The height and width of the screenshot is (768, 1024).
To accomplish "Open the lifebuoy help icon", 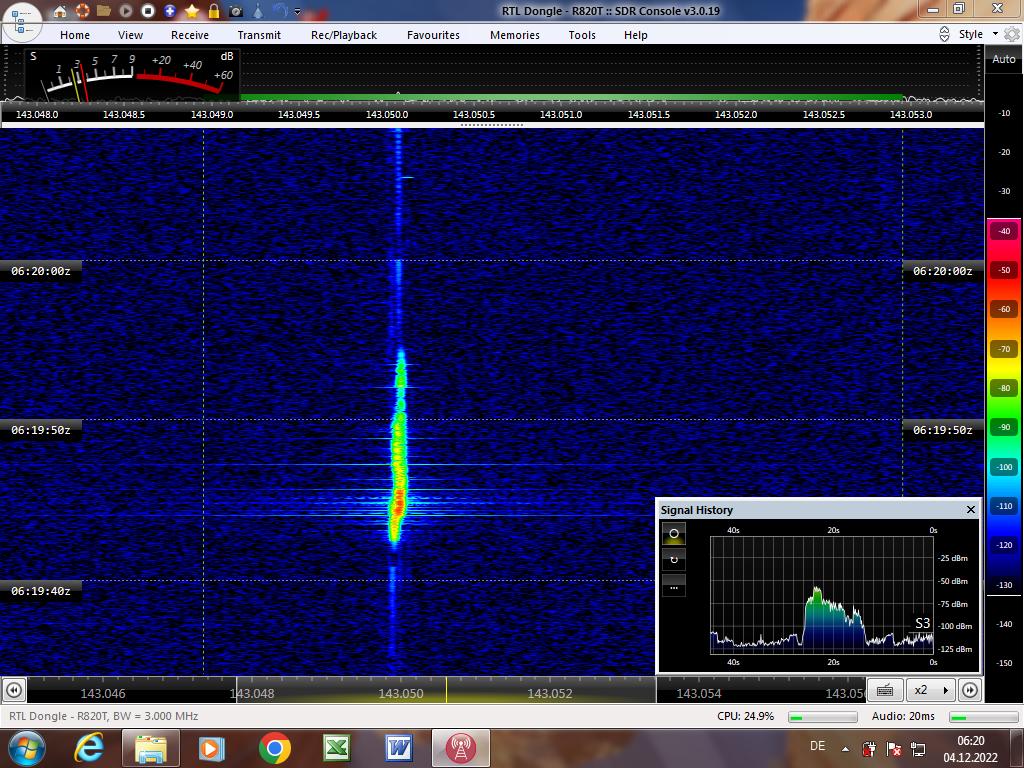I will click(82, 11).
